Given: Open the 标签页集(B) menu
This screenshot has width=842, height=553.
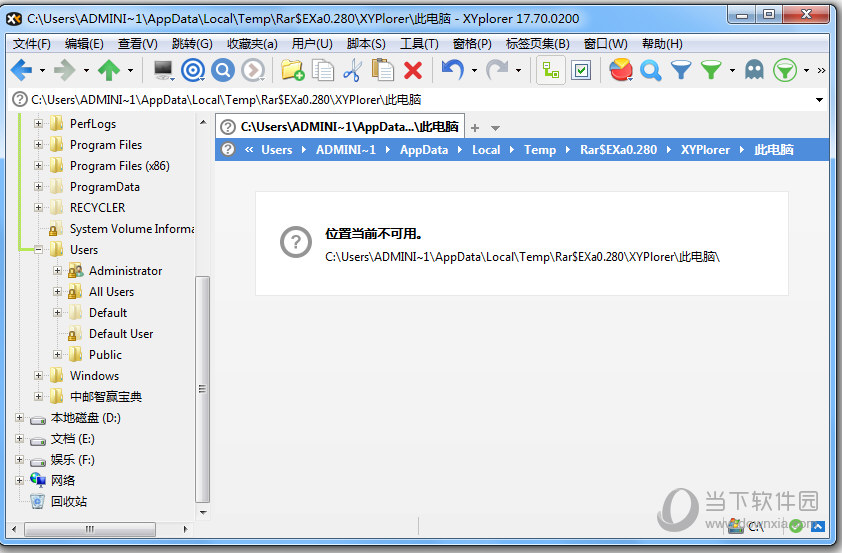Looking at the screenshot, I should [x=538, y=43].
